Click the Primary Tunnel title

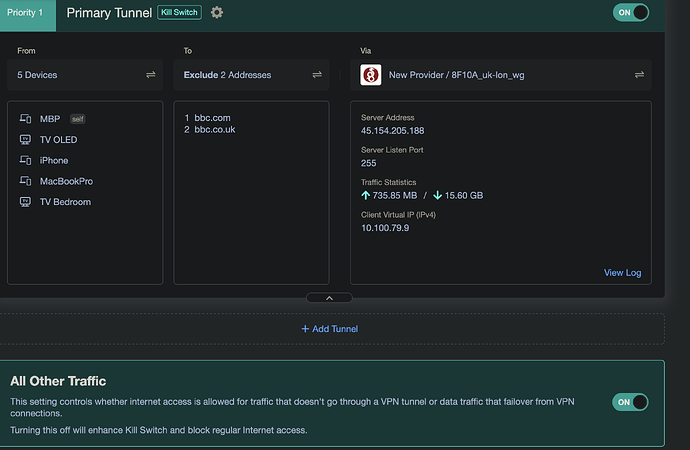(109, 13)
